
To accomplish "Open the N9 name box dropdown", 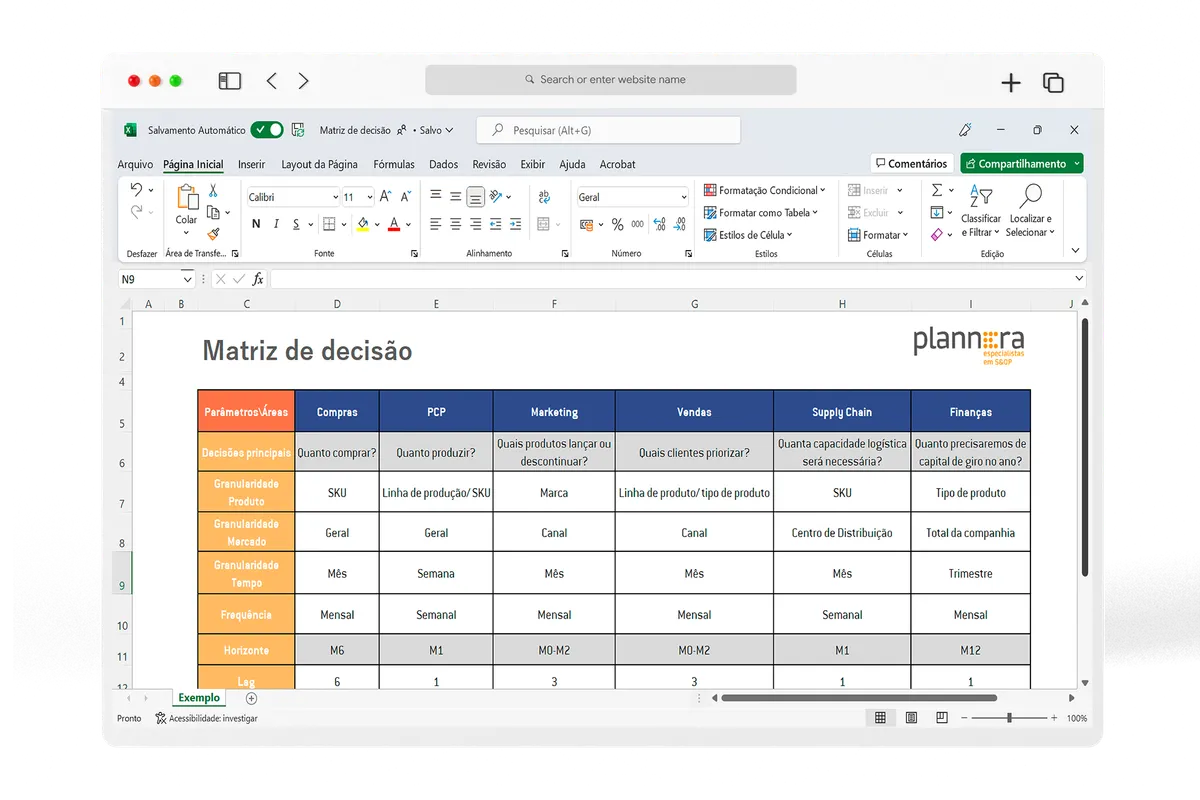I will 187,279.
